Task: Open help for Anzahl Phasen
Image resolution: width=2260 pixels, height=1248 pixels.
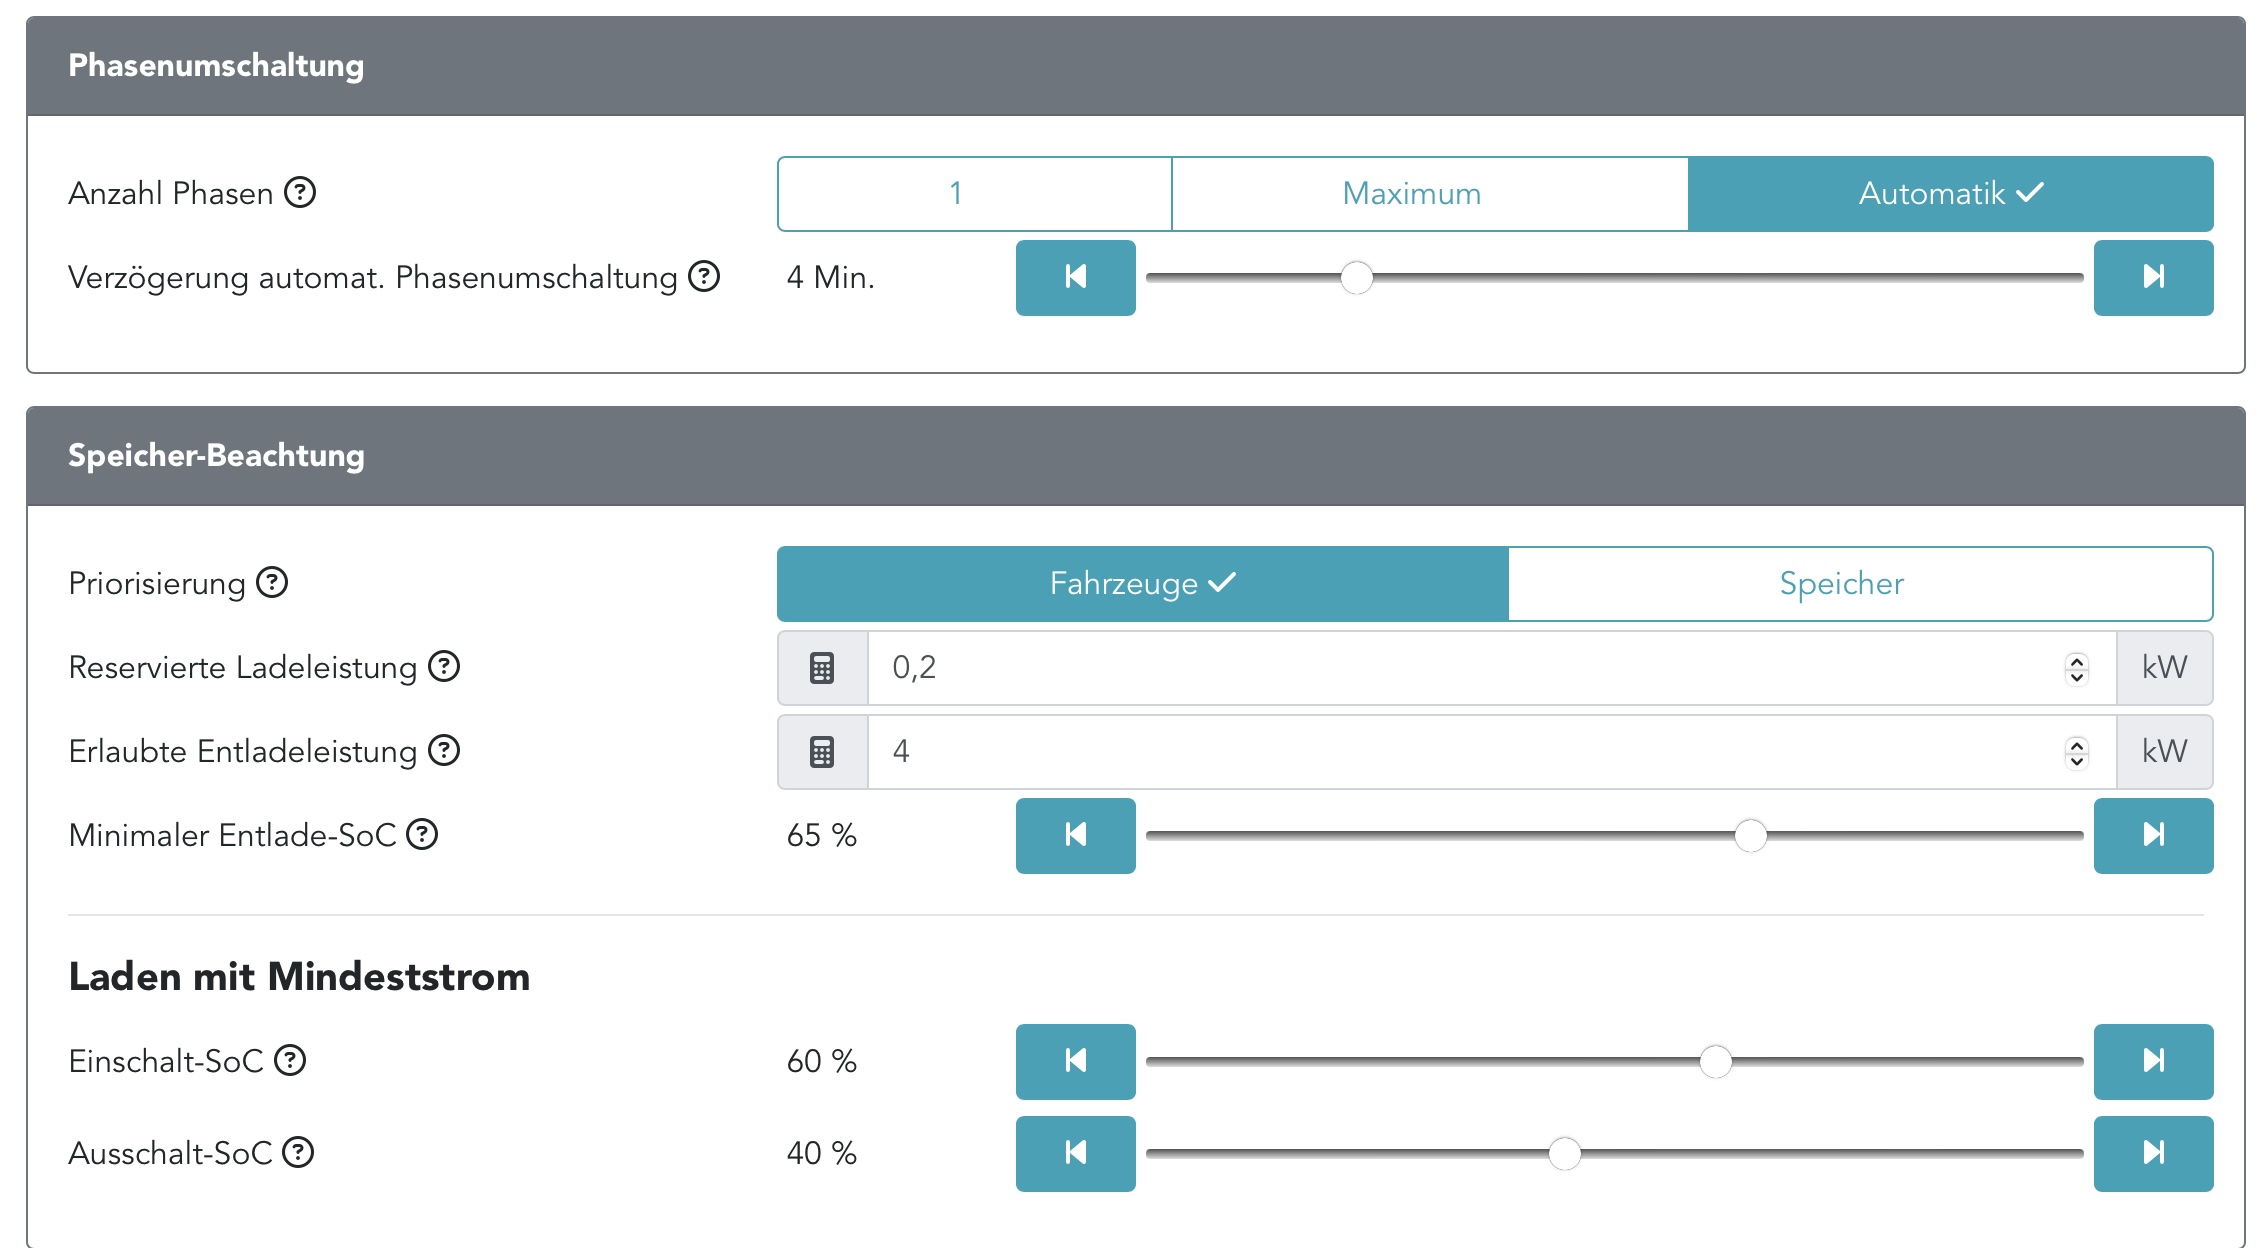Action: (x=300, y=192)
